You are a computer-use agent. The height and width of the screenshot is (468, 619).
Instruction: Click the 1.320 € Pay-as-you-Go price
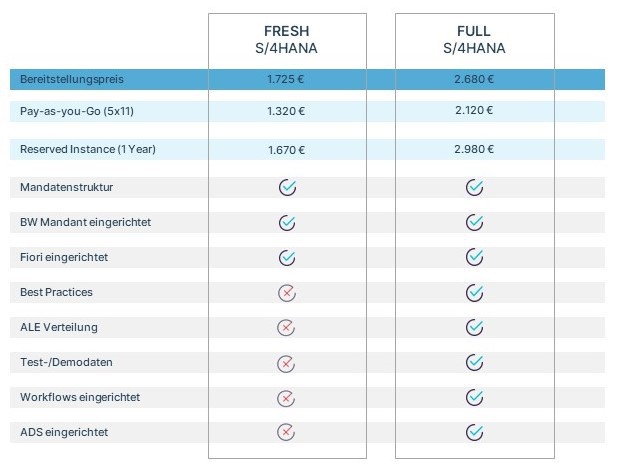point(286,111)
